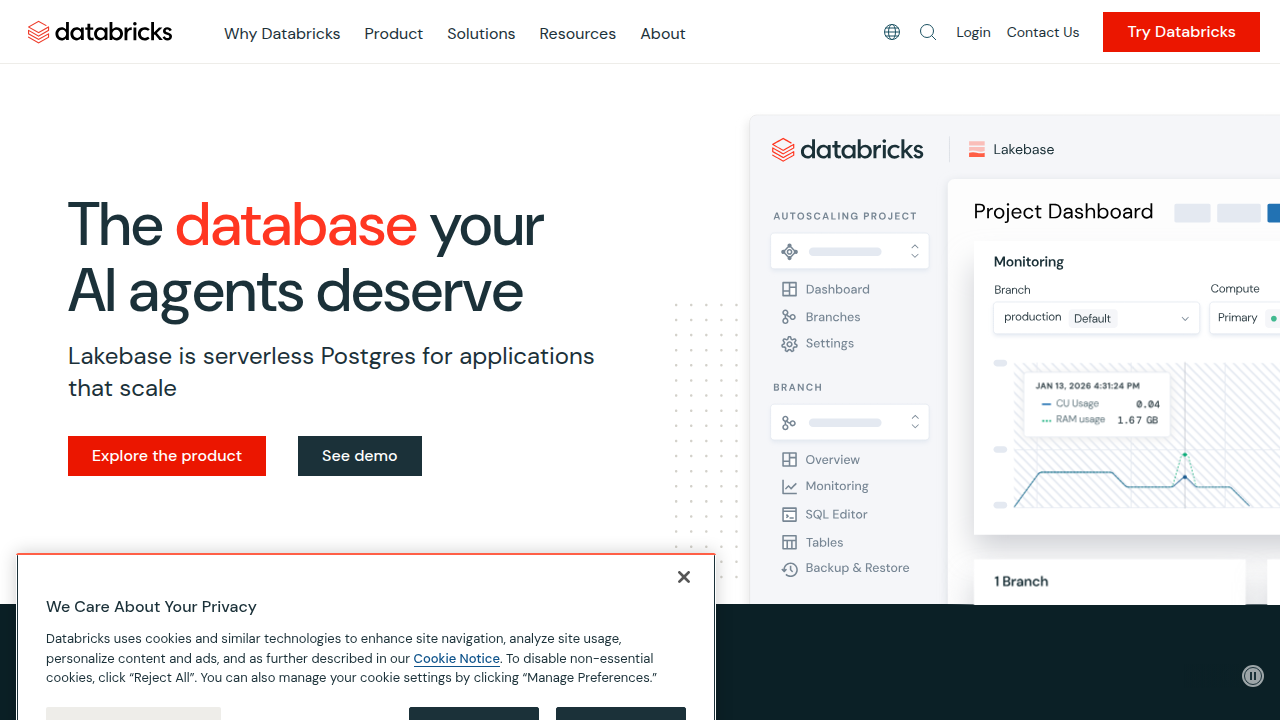Click the CU Usage tooltip value
The height and width of the screenshot is (720, 1280).
1148,404
